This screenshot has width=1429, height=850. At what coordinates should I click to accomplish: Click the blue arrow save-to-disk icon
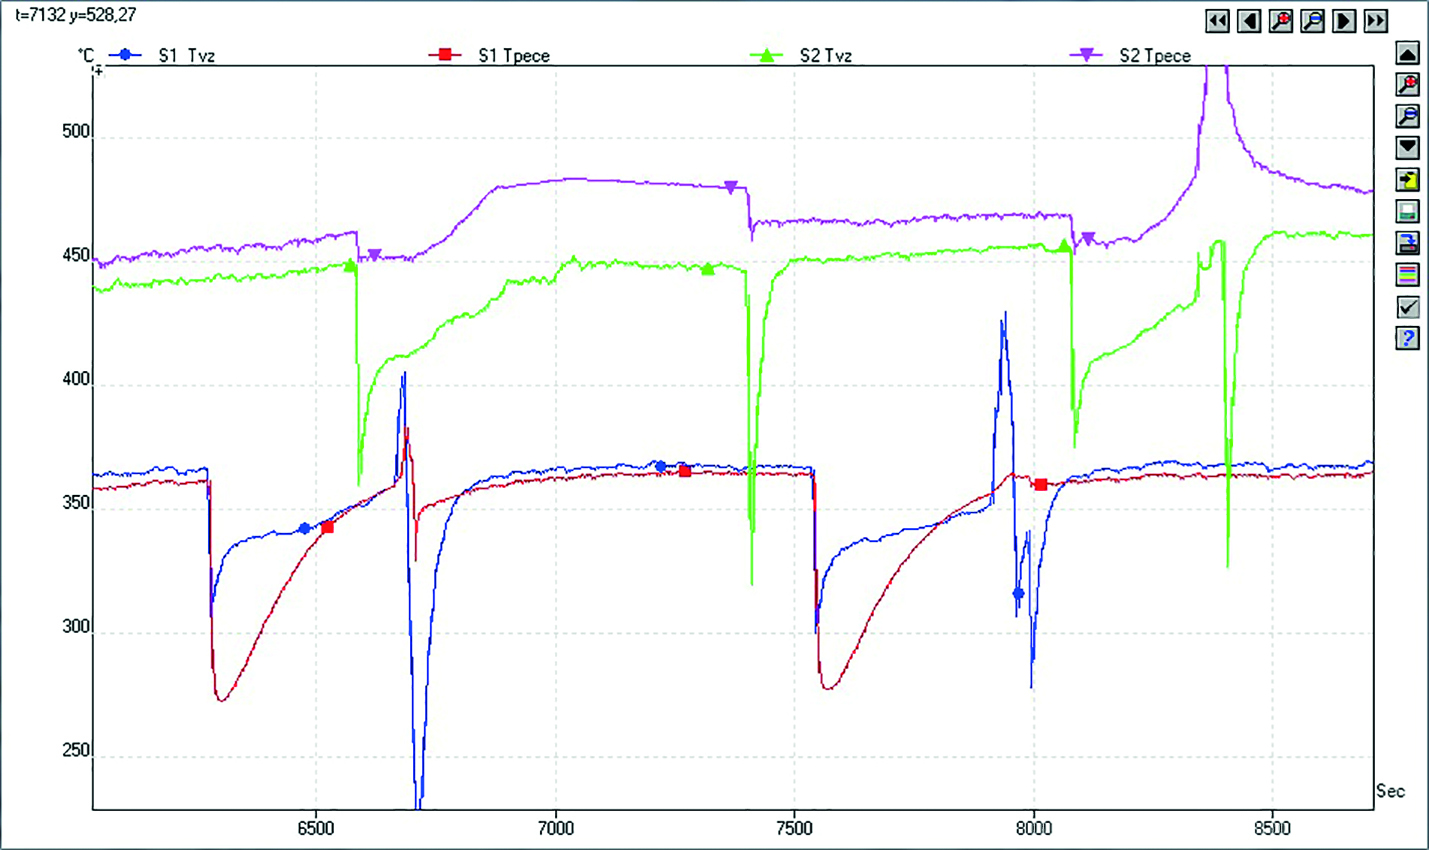(x=1408, y=243)
